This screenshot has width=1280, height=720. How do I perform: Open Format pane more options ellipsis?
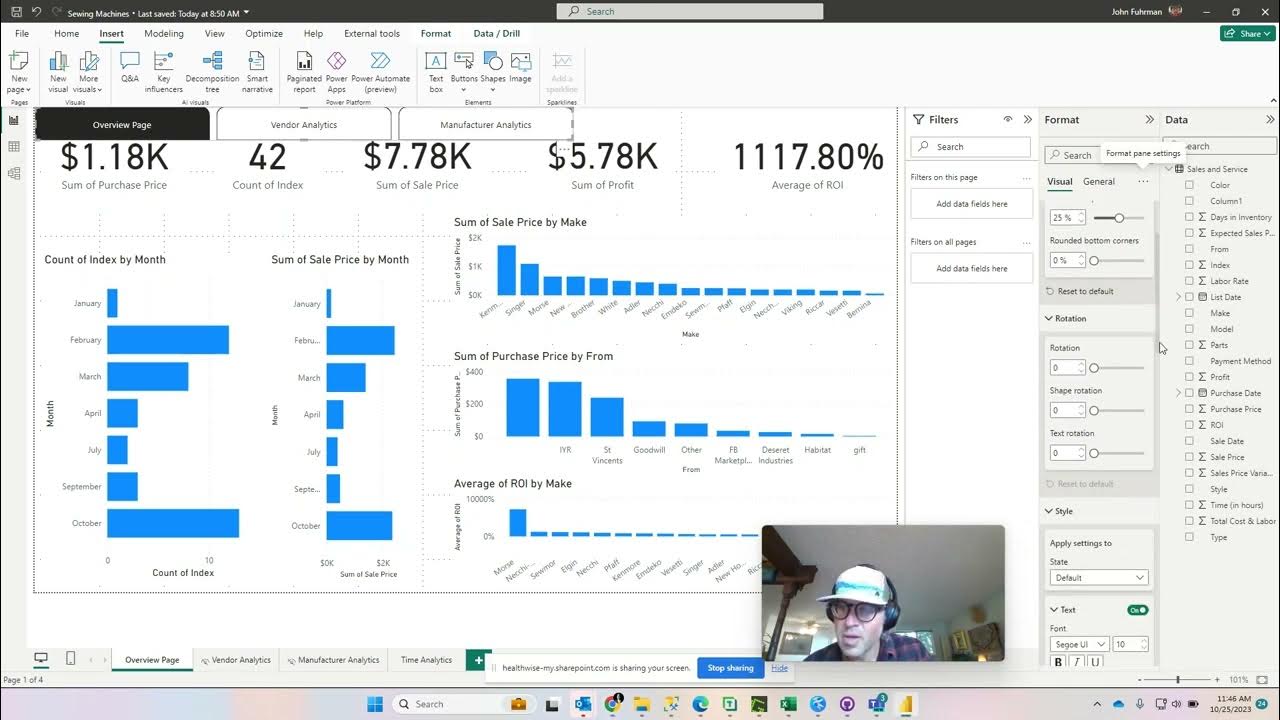coord(1143,182)
